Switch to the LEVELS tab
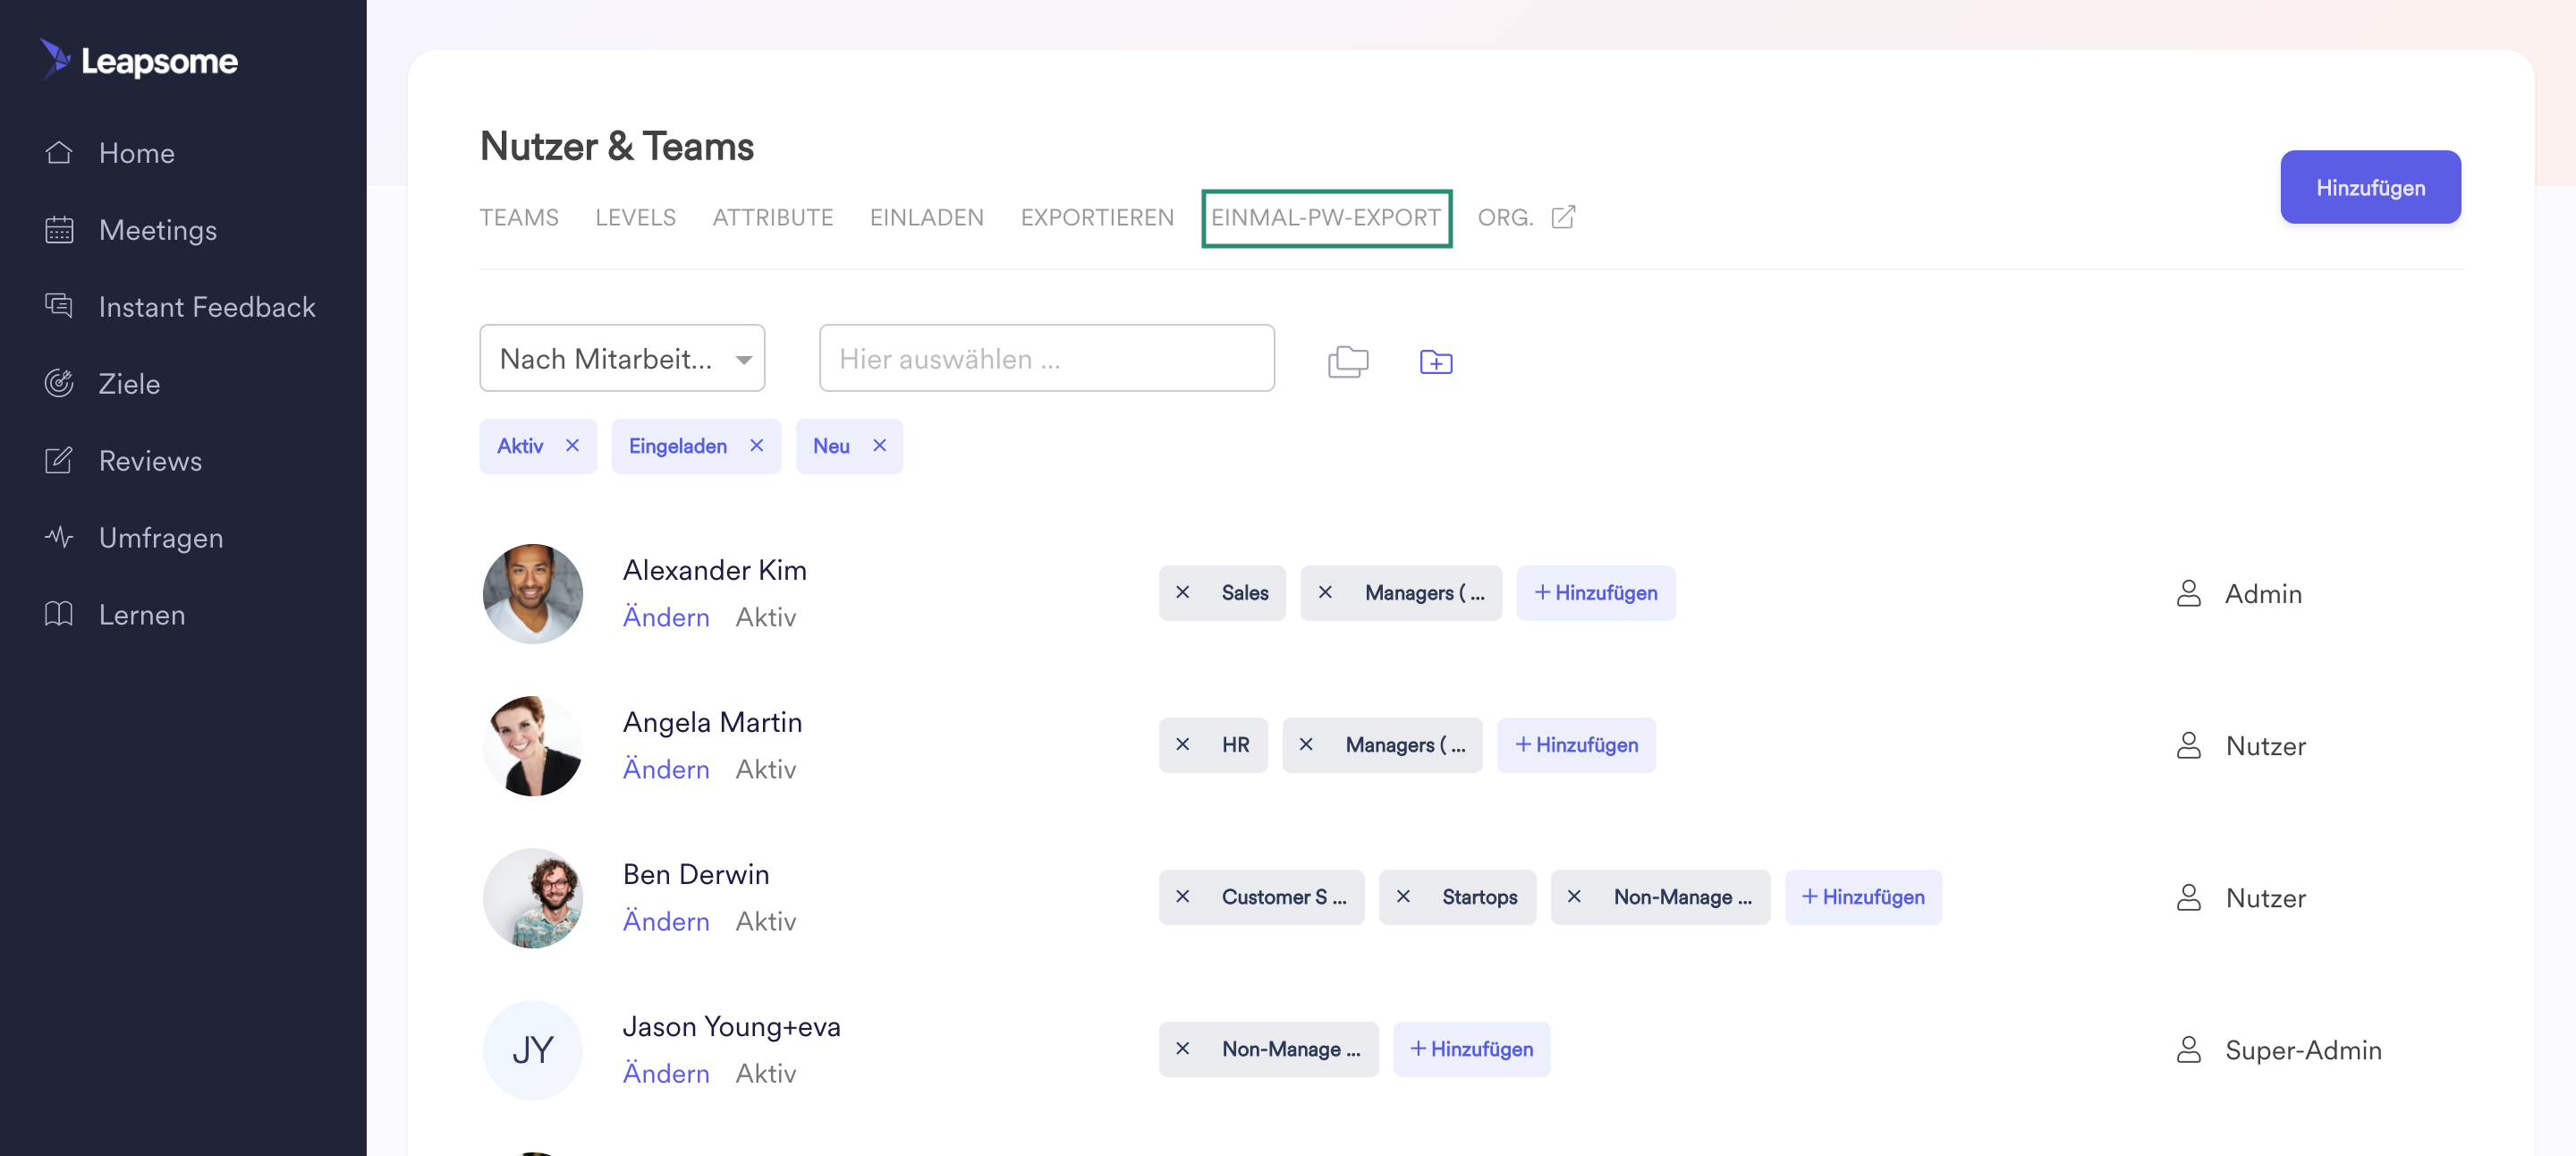 (x=635, y=217)
